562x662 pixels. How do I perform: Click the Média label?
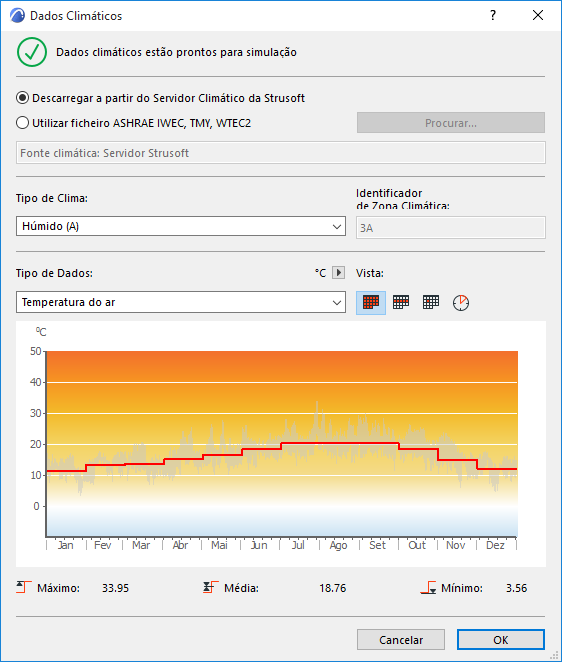242,588
